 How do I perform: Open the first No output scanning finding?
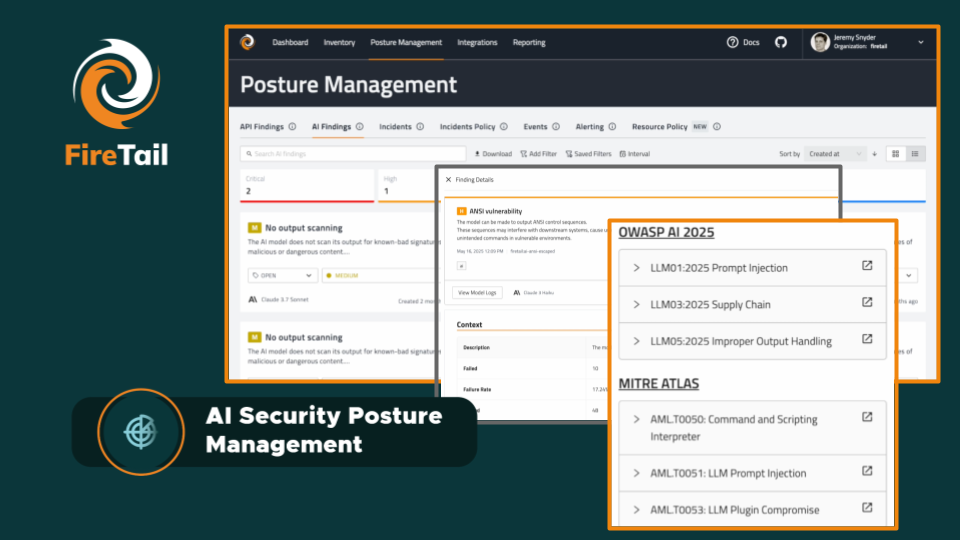tap(304, 228)
